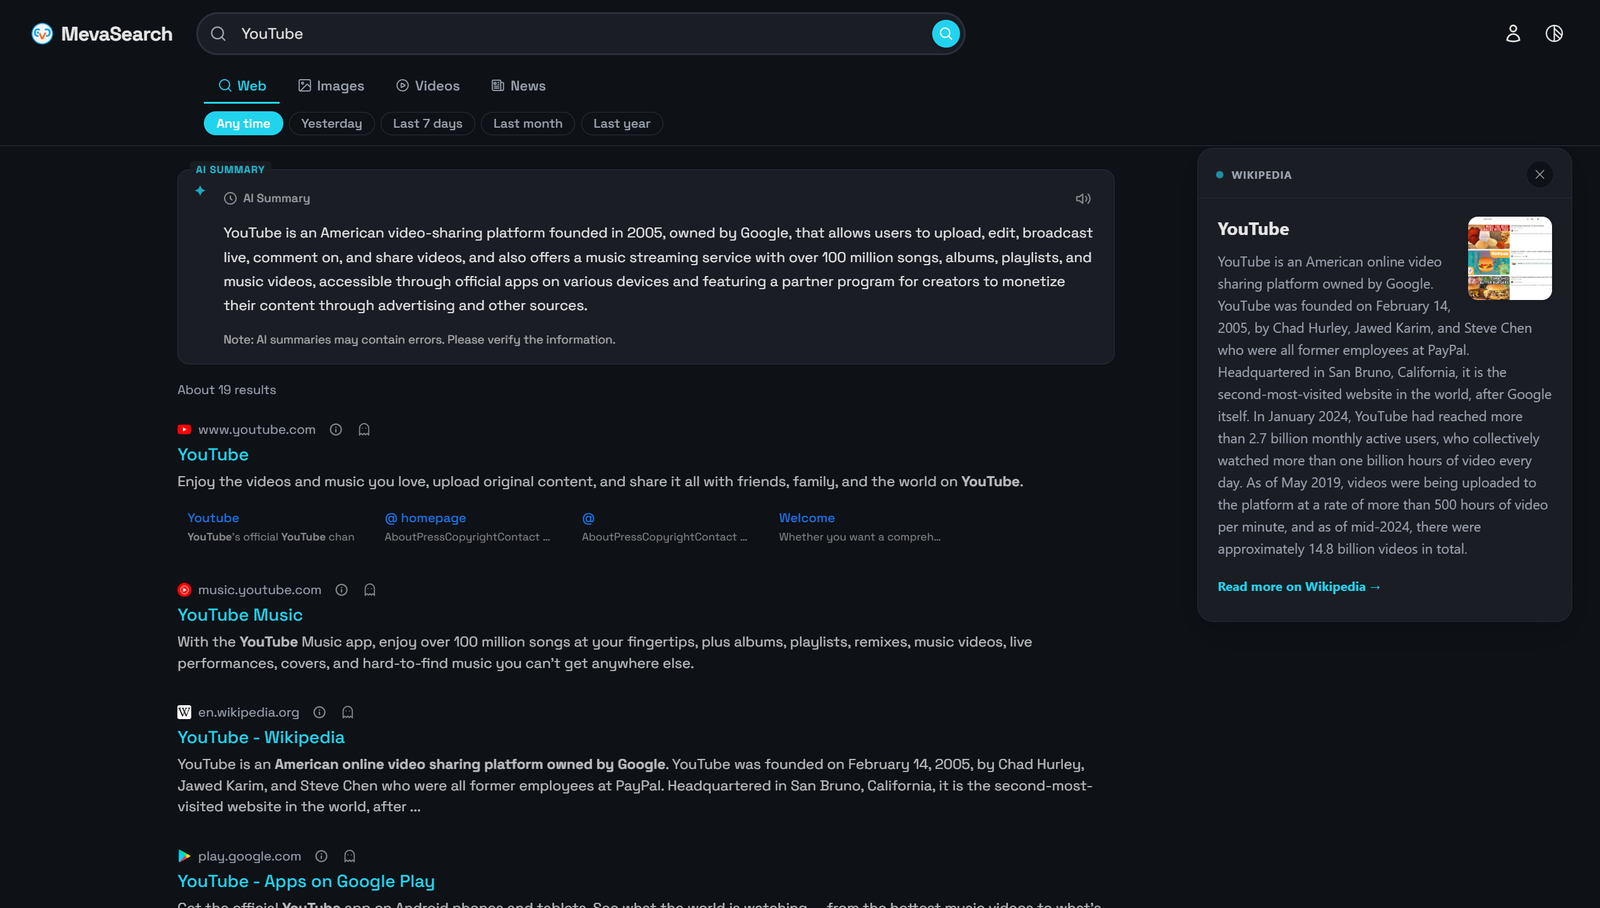The width and height of the screenshot is (1600, 908).
Task: Filter results to Last month
Action: pyautogui.click(x=528, y=124)
